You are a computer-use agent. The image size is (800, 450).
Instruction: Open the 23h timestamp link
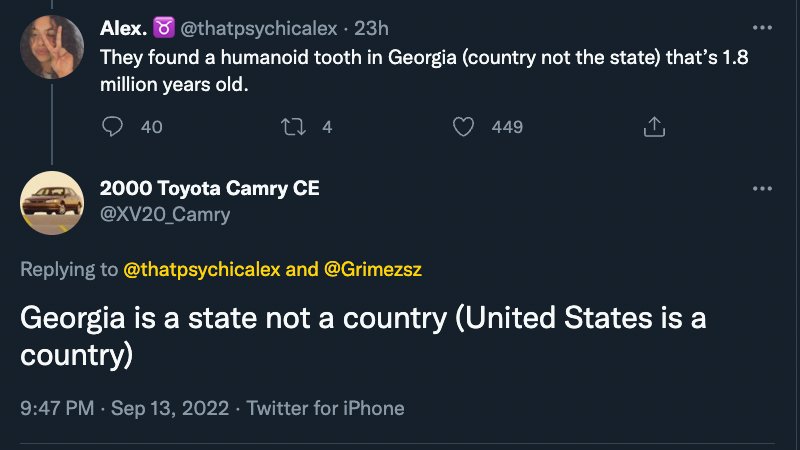click(x=371, y=28)
